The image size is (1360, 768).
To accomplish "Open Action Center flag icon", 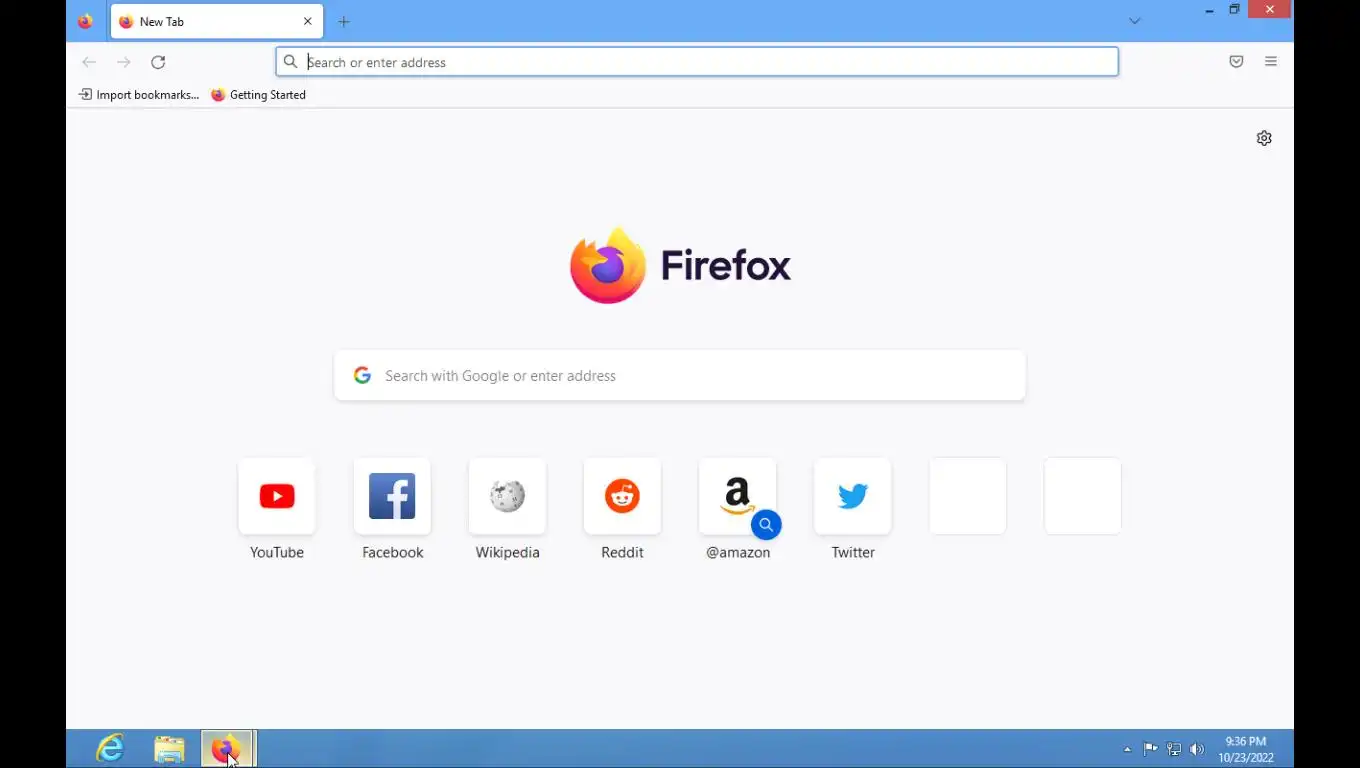I will (x=1150, y=749).
